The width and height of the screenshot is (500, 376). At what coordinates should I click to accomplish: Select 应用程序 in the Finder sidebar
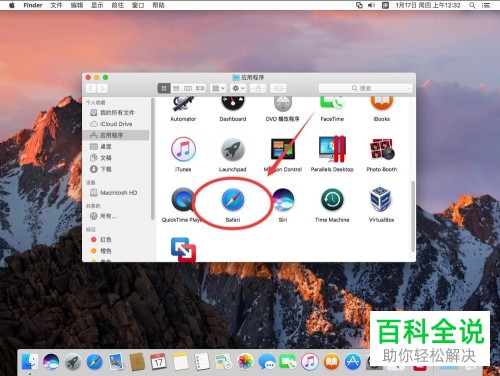pyautogui.click(x=117, y=135)
